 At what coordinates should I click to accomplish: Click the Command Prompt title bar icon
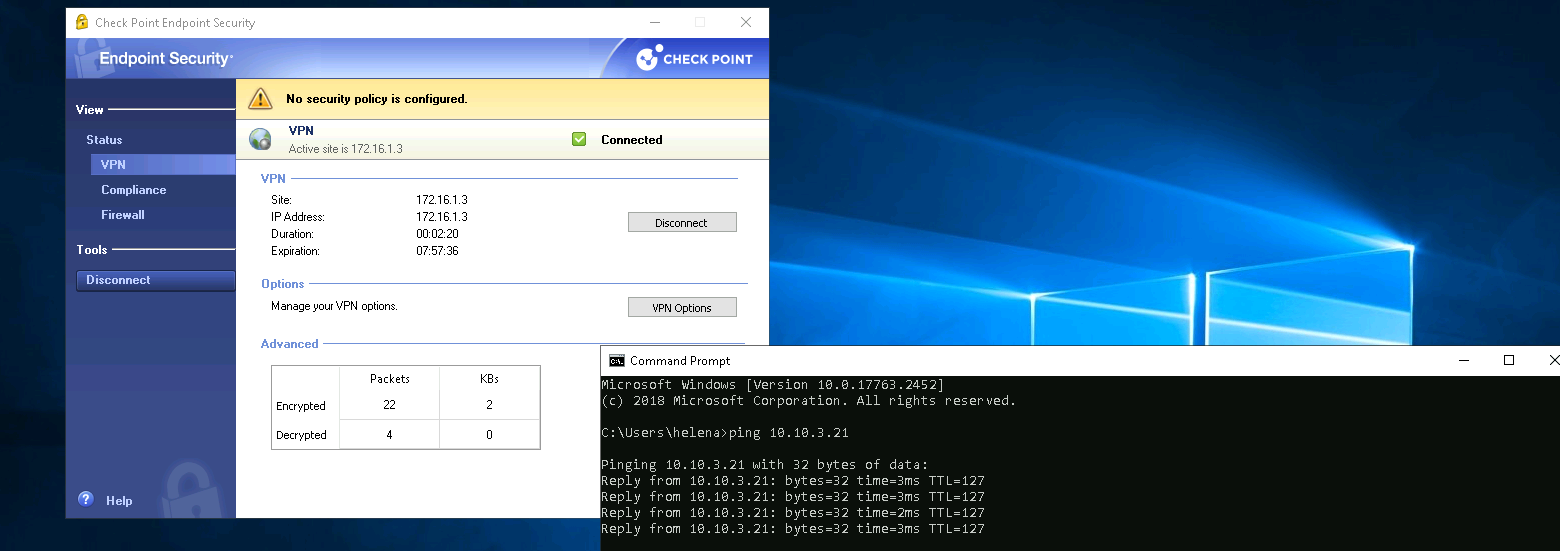pos(617,361)
